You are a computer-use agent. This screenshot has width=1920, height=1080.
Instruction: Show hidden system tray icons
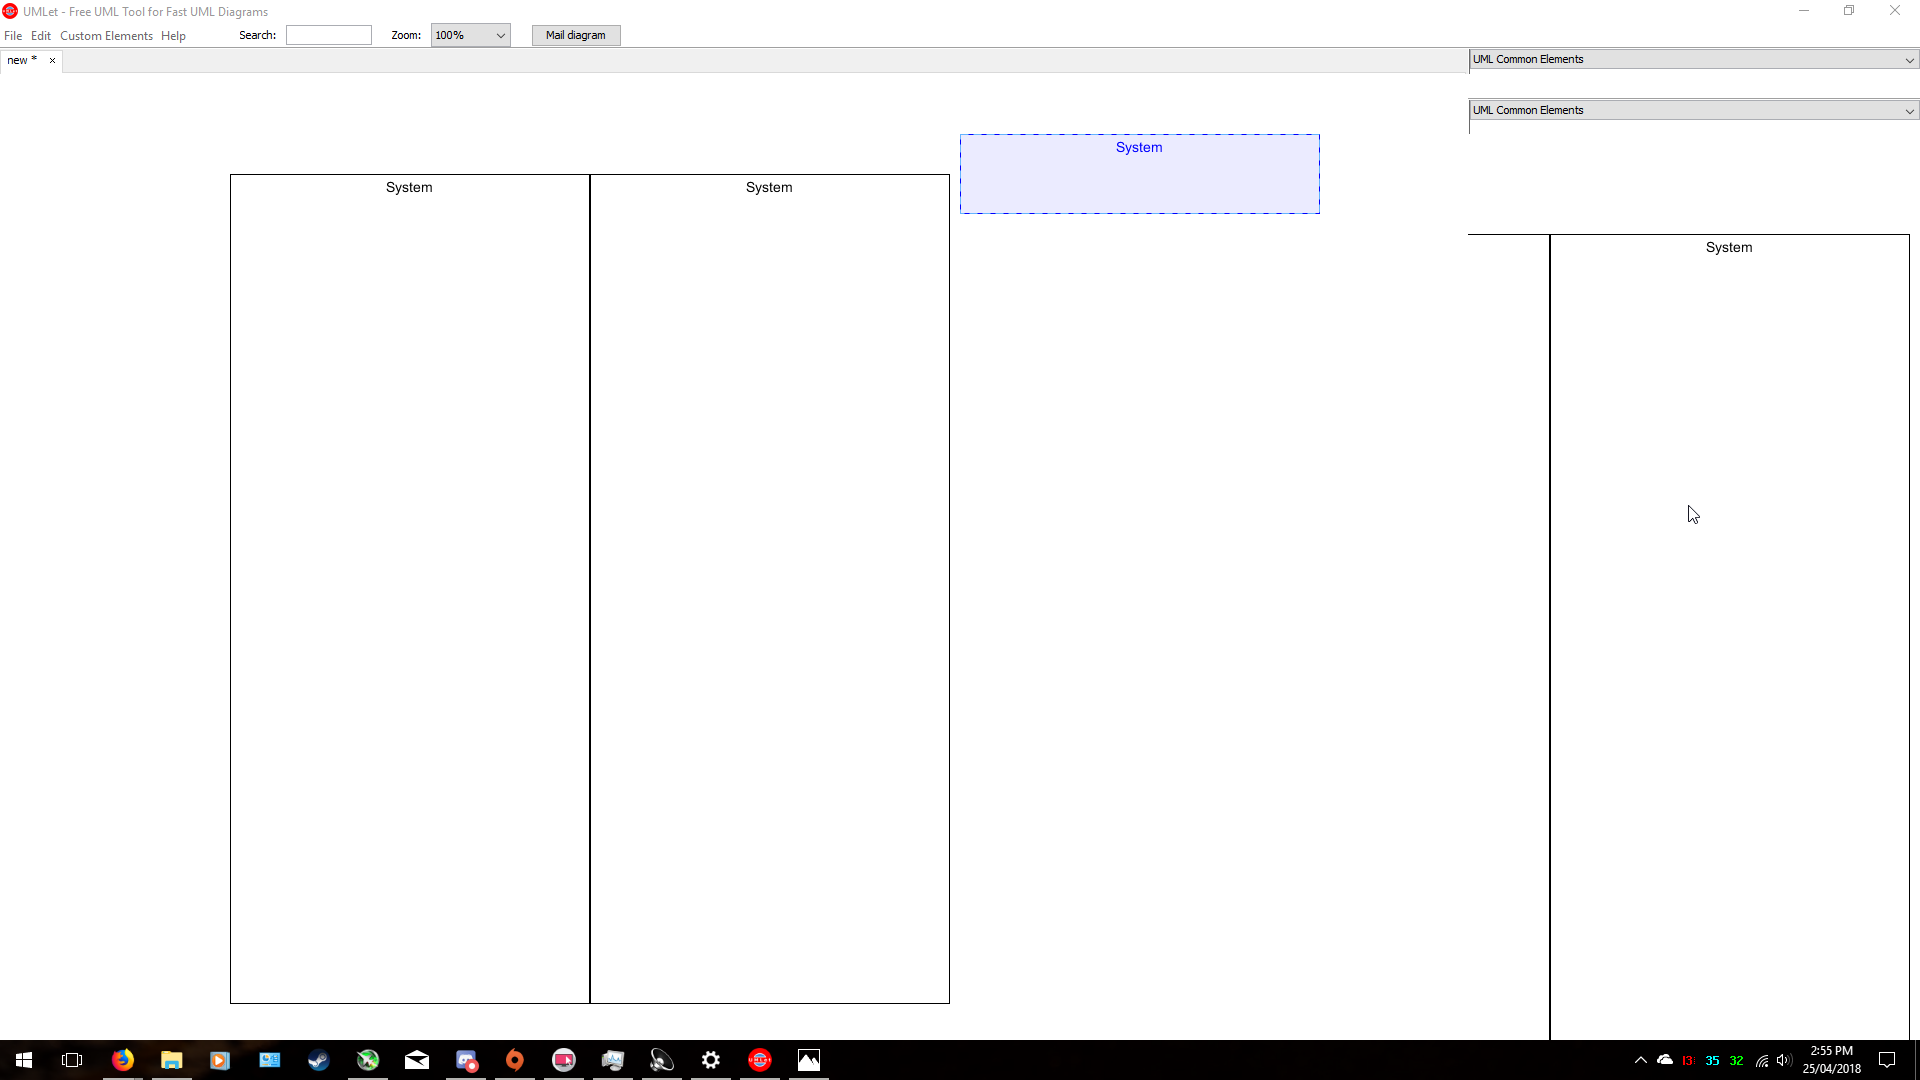(x=1641, y=1060)
